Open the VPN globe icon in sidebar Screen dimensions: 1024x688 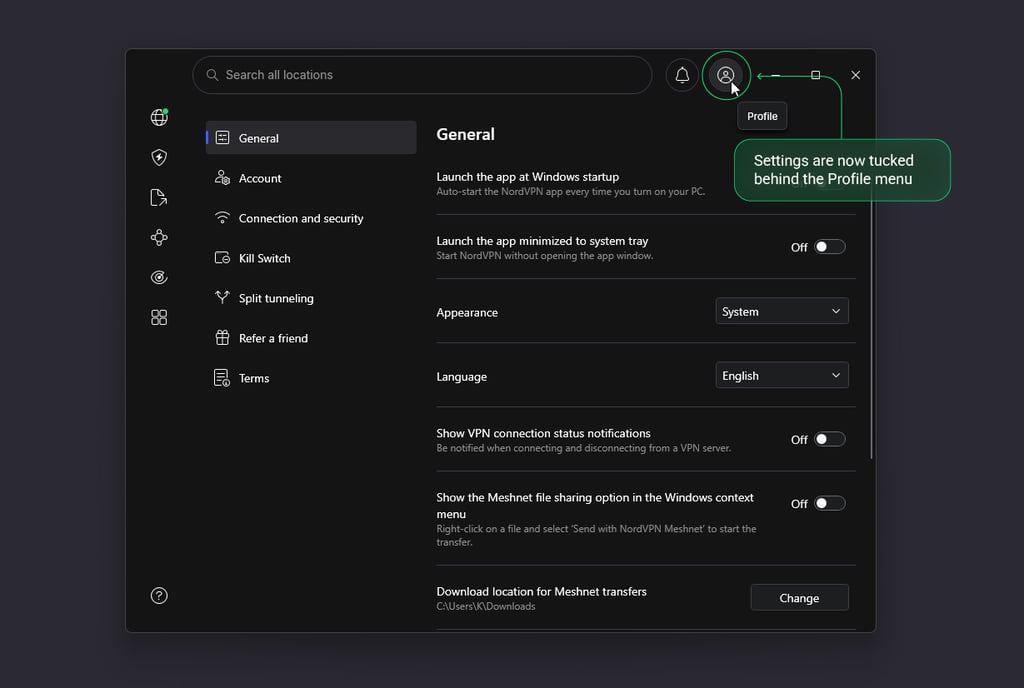(x=159, y=117)
